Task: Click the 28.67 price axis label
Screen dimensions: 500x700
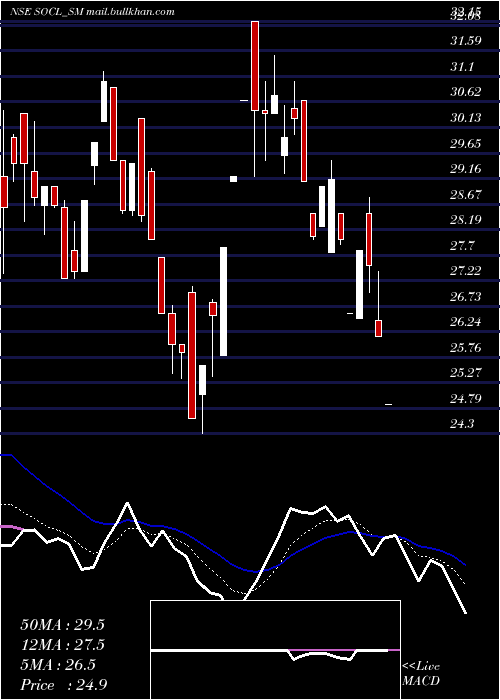Action: tap(466, 194)
